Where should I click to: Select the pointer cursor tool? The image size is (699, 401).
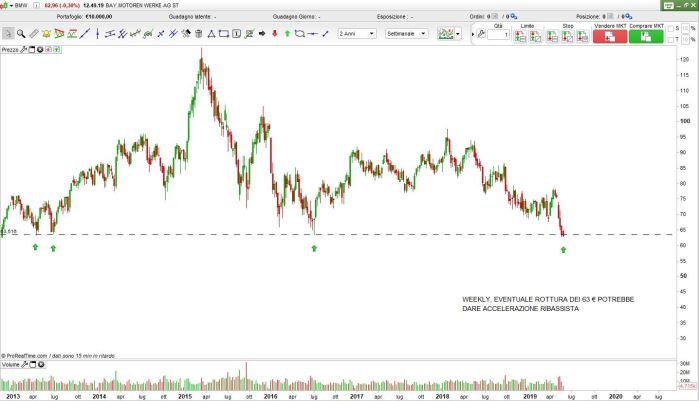[7, 33]
